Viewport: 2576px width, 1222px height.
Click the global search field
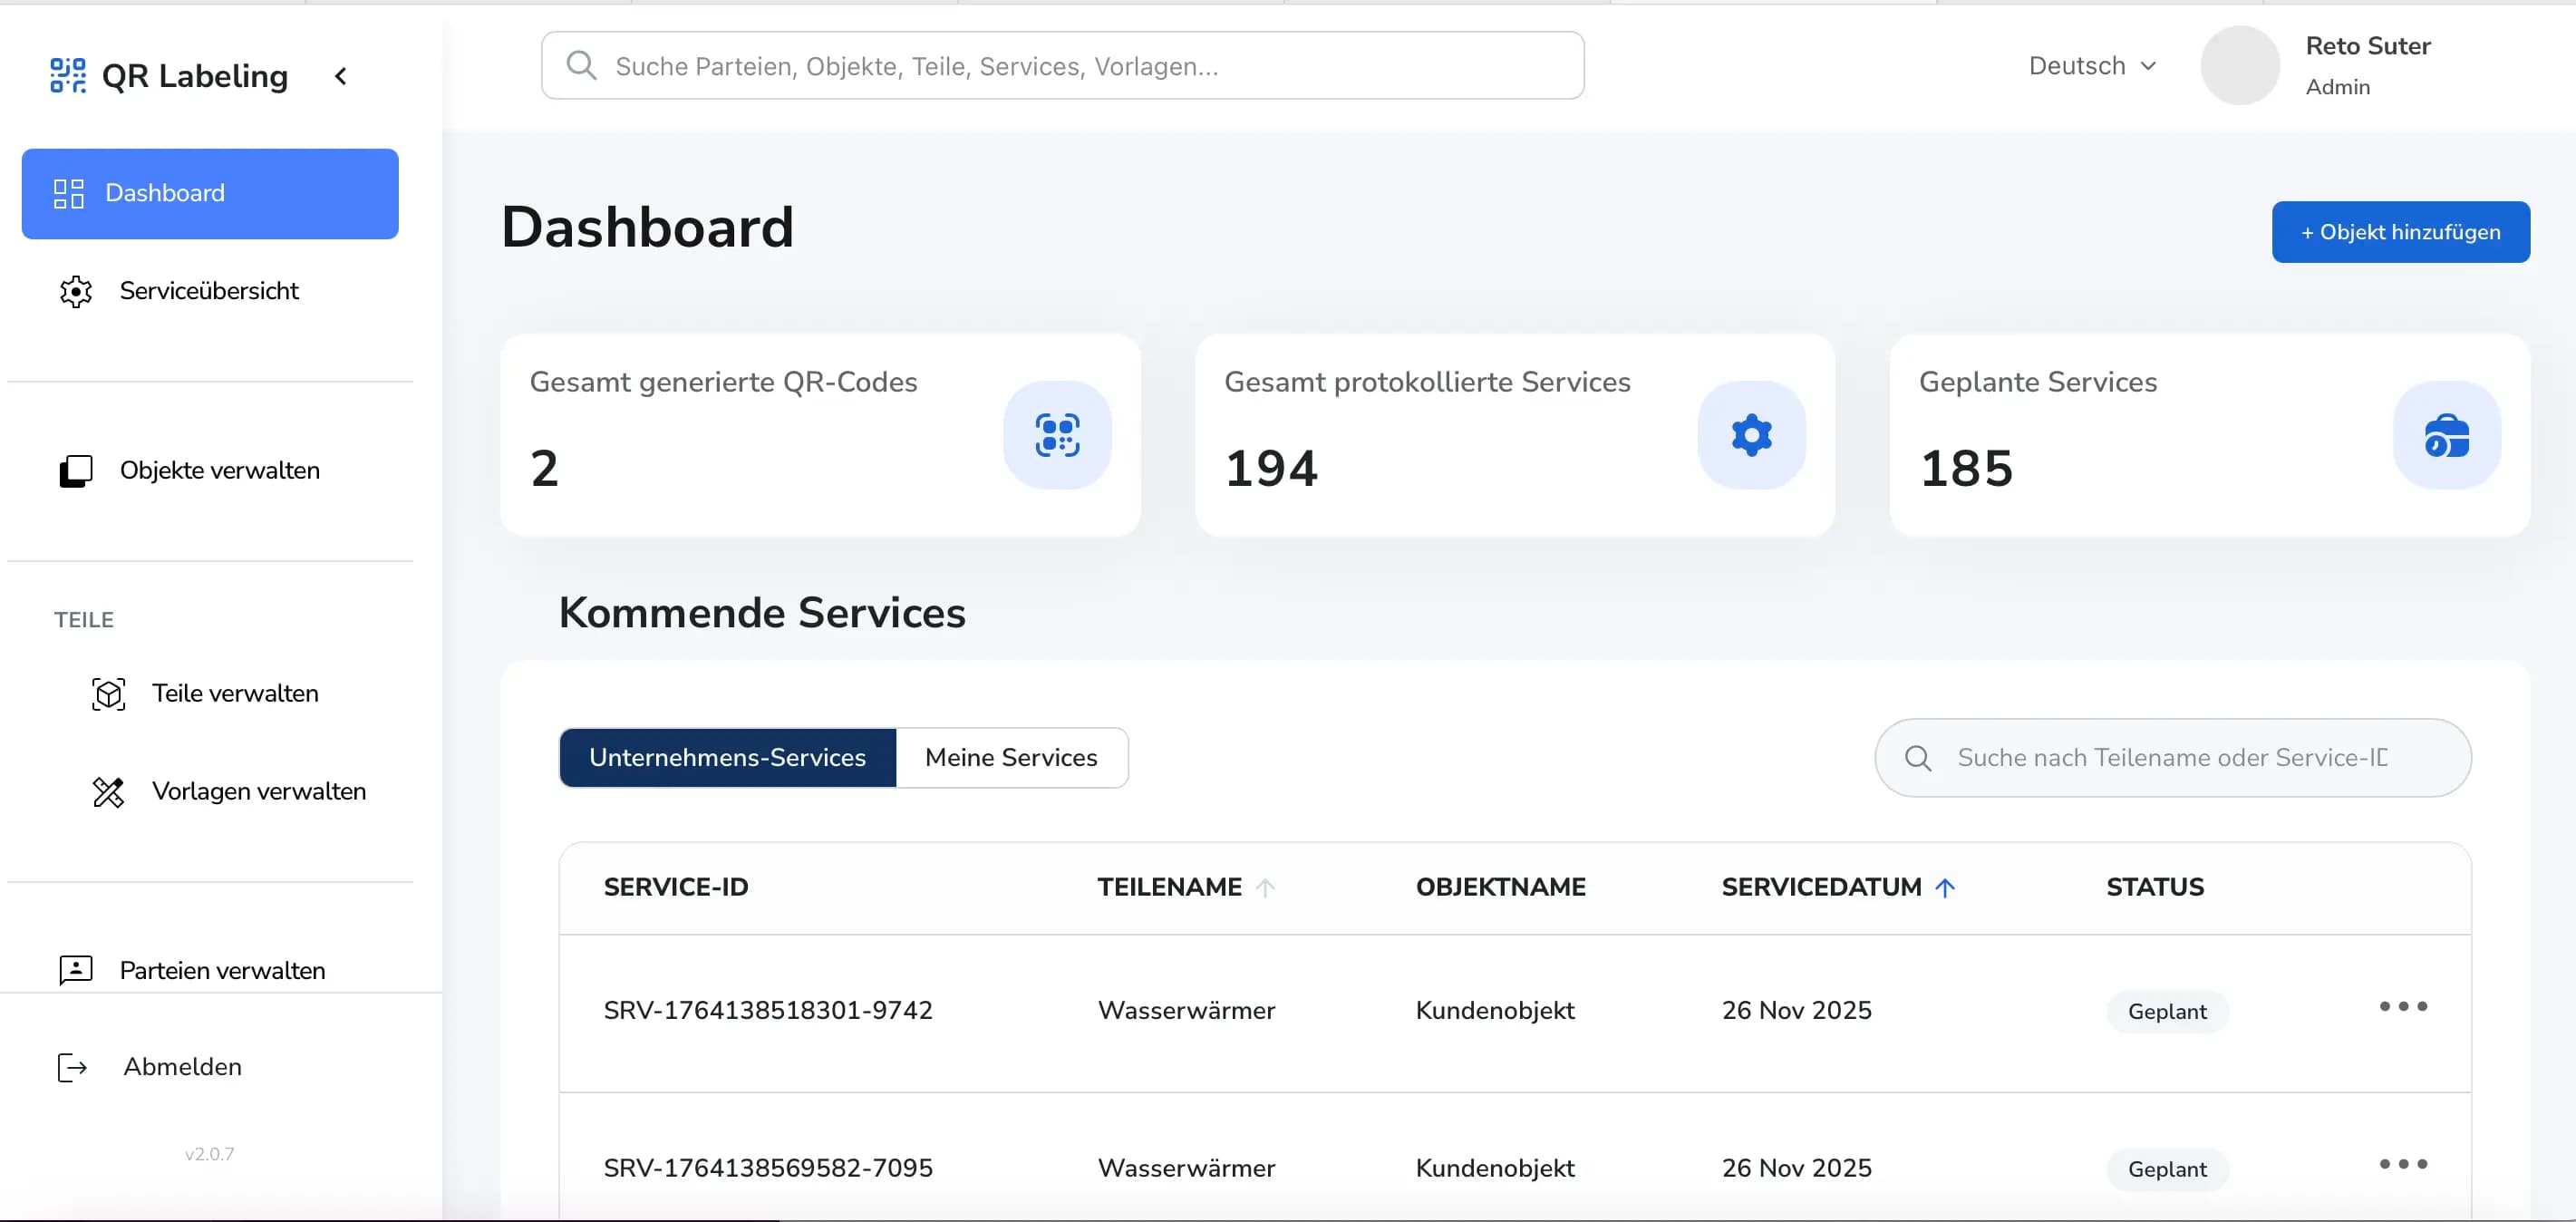point(1062,66)
